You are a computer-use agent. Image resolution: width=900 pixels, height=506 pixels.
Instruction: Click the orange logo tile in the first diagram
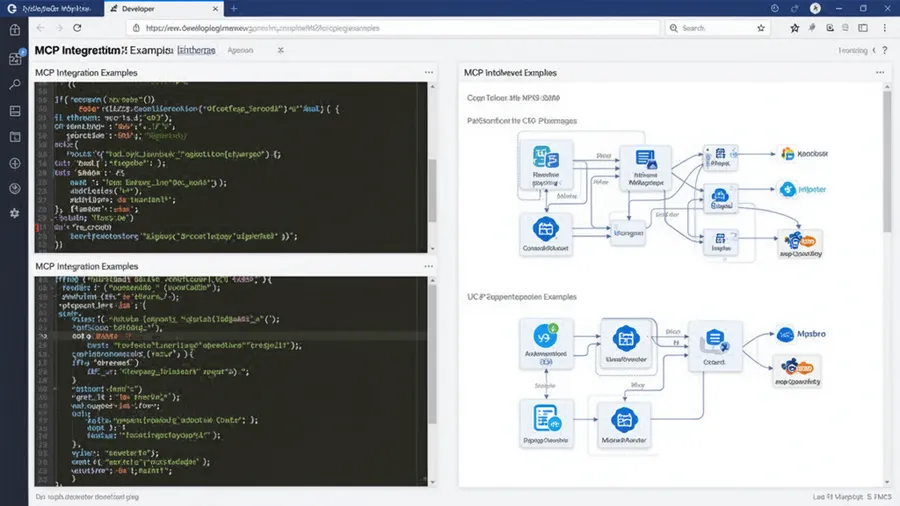[800, 244]
